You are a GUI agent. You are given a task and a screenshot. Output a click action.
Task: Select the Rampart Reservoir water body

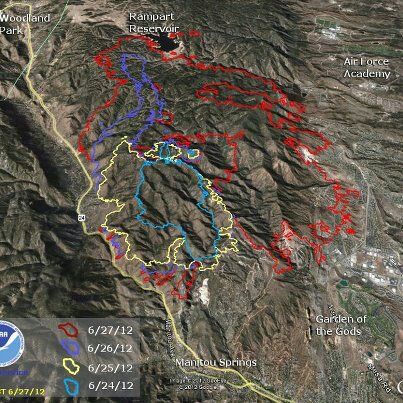(168, 42)
